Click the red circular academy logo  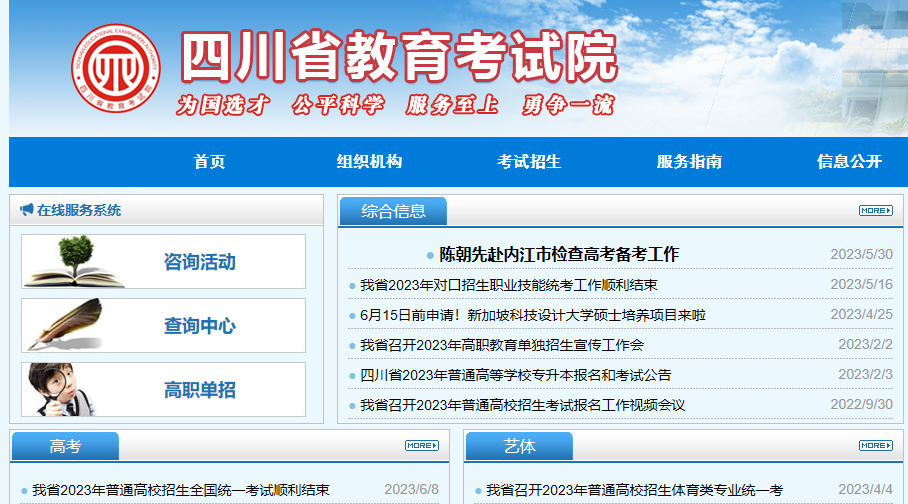point(118,69)
